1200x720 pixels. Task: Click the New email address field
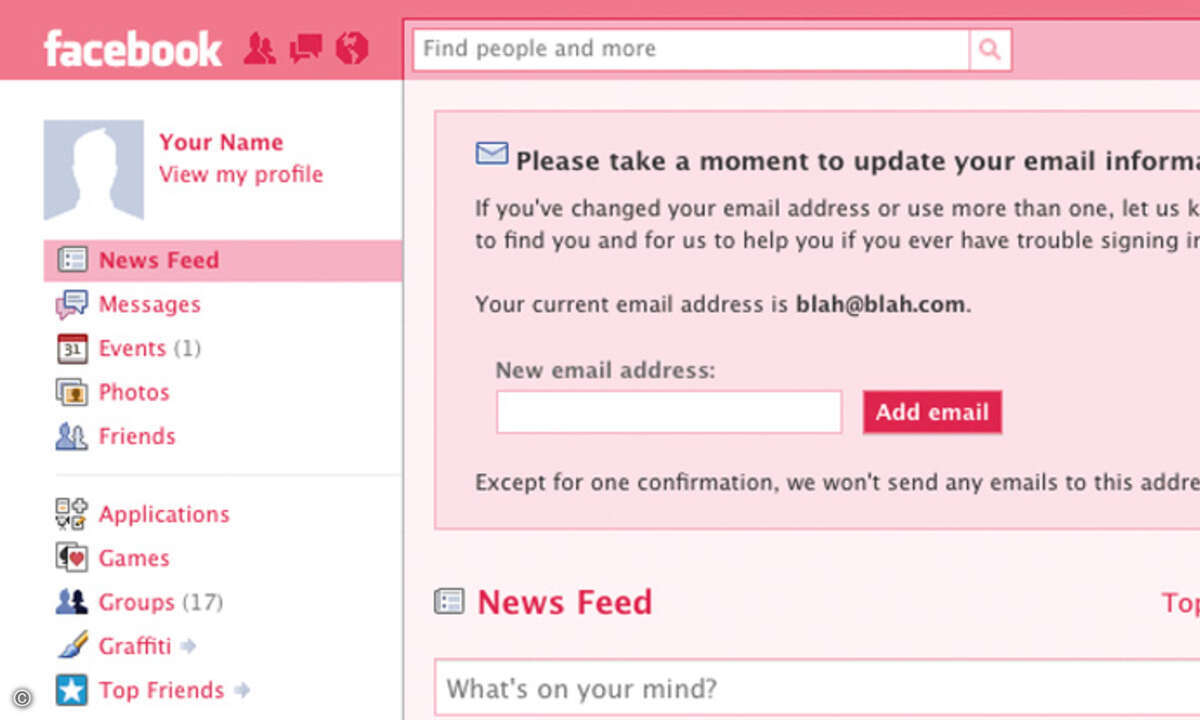click(x=669, y=412)
